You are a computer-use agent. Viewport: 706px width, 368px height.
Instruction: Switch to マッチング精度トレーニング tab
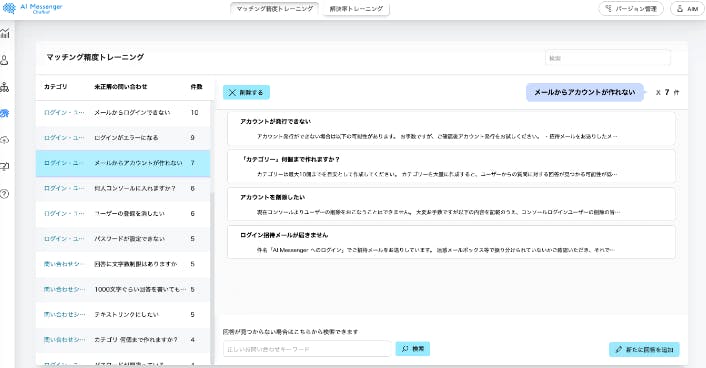275,9
